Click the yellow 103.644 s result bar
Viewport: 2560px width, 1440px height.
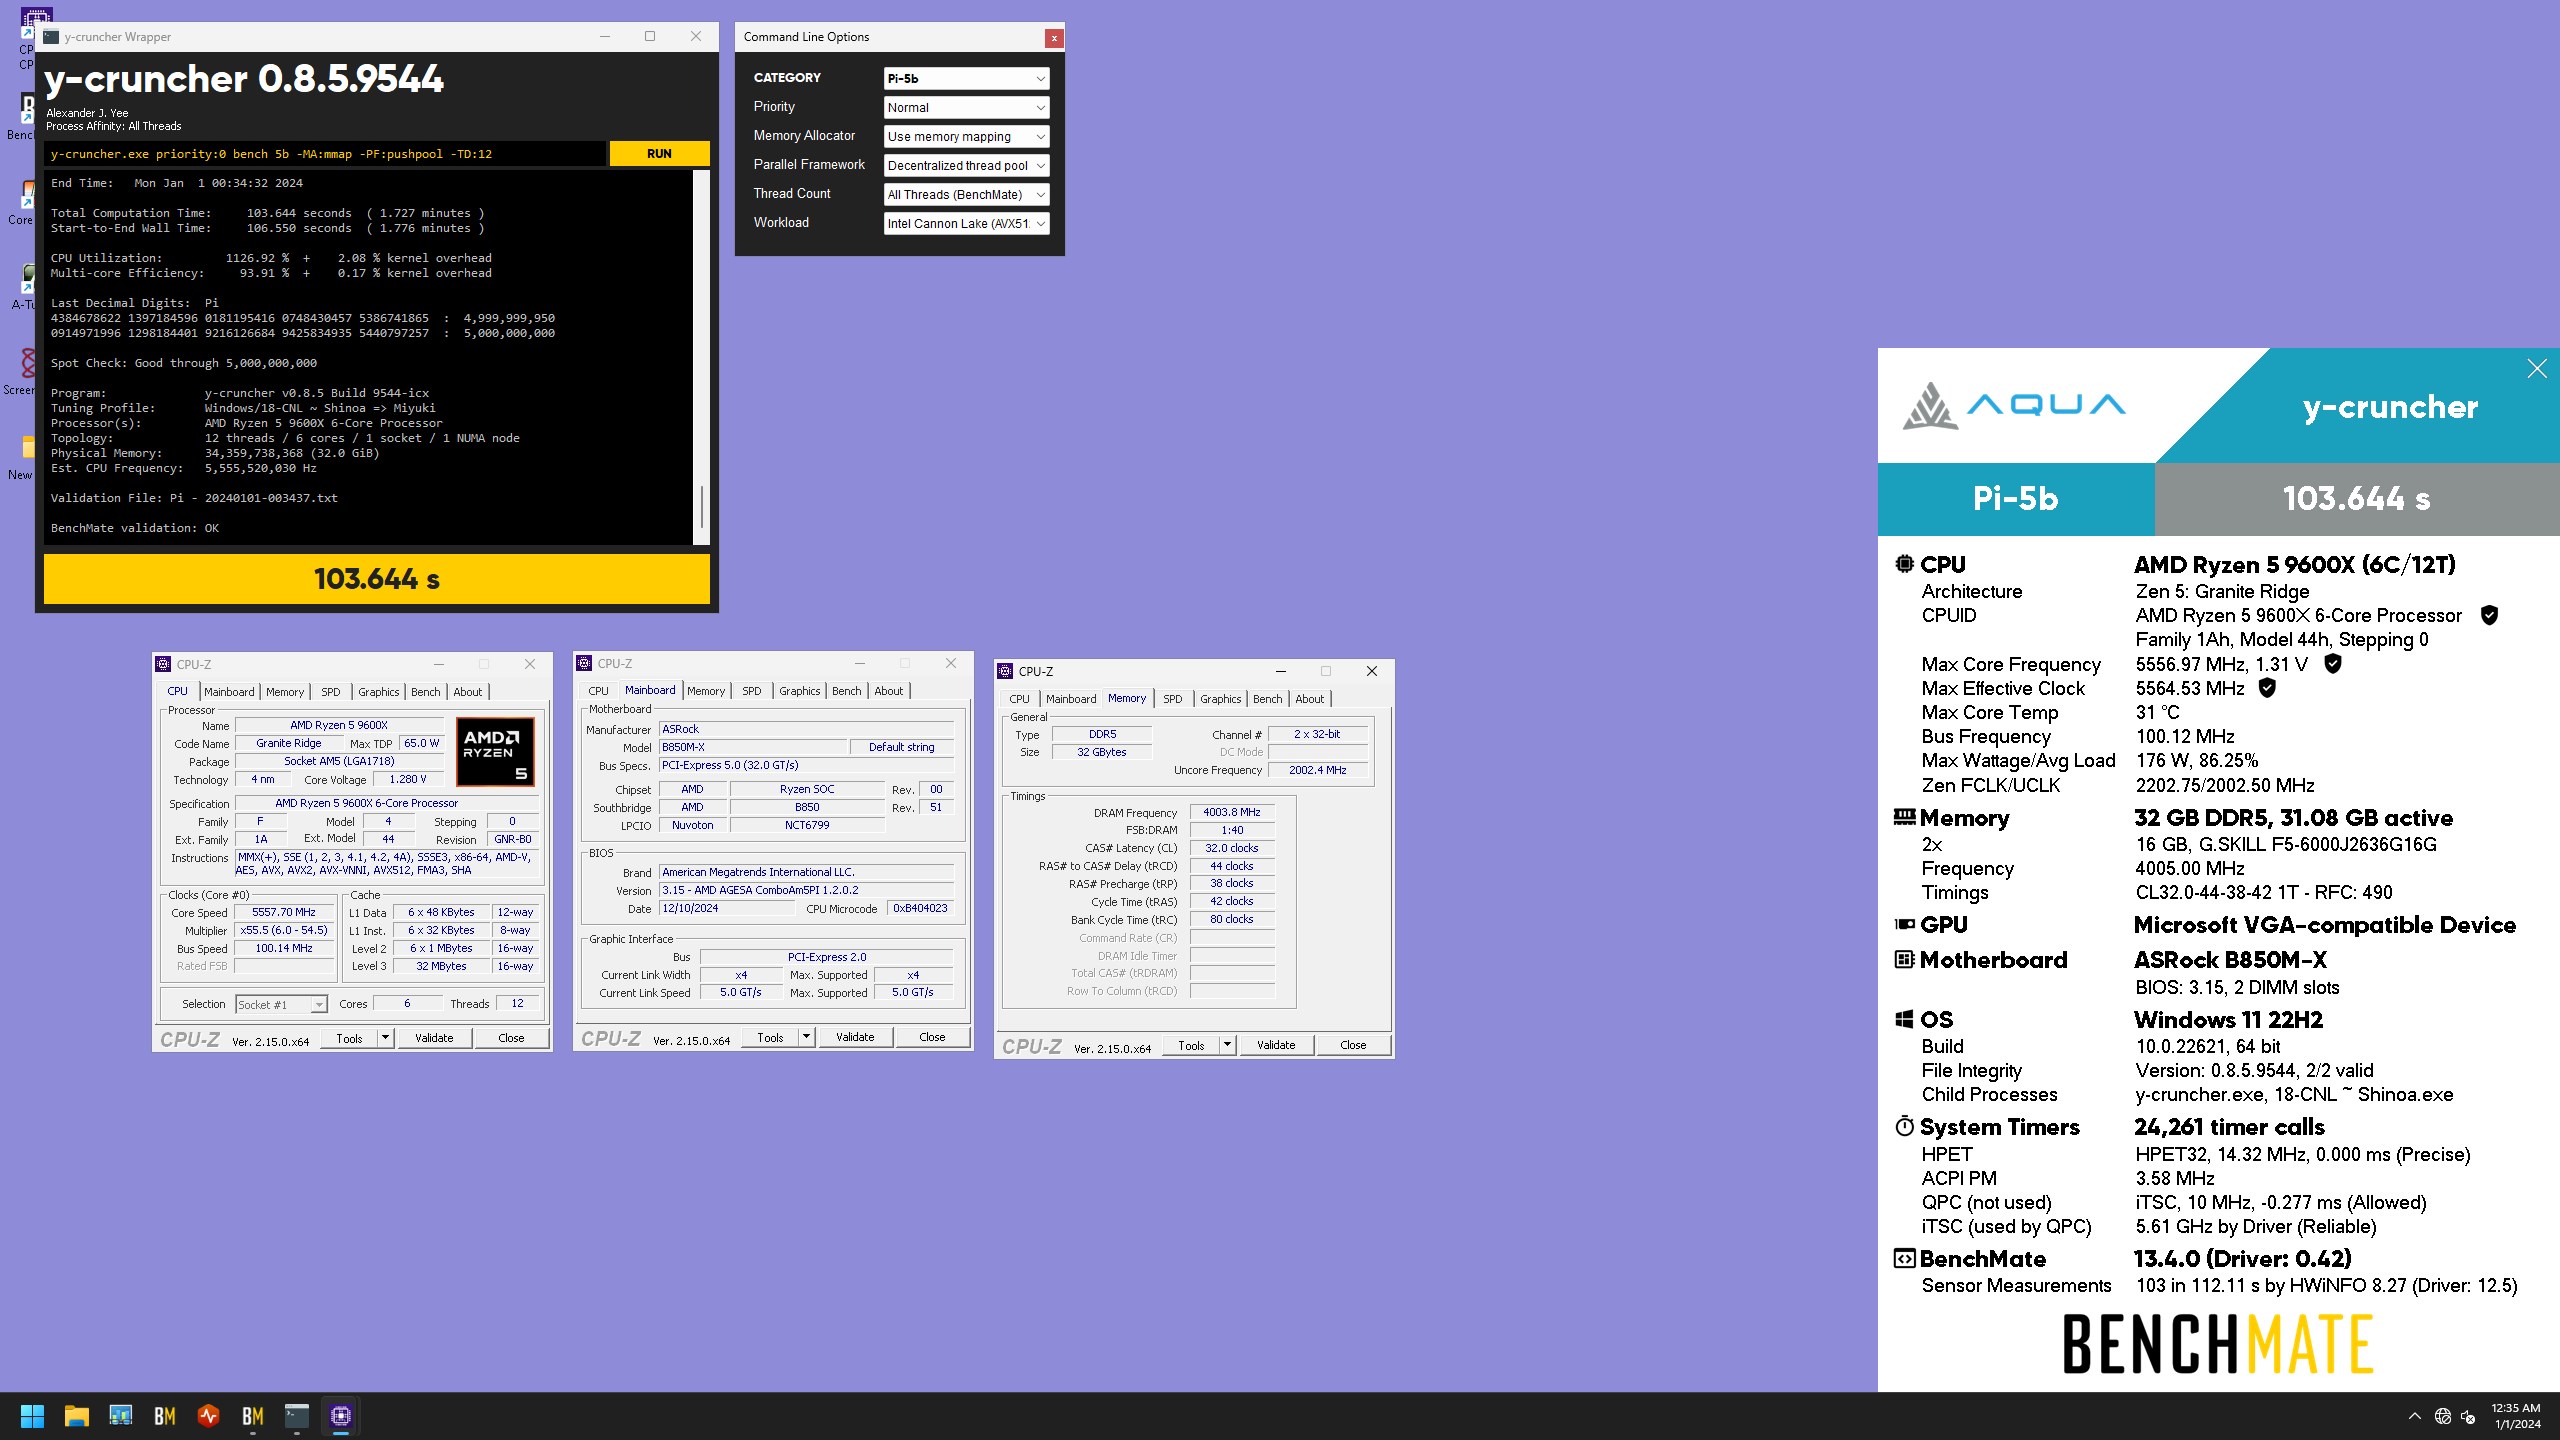coord(377,579)
